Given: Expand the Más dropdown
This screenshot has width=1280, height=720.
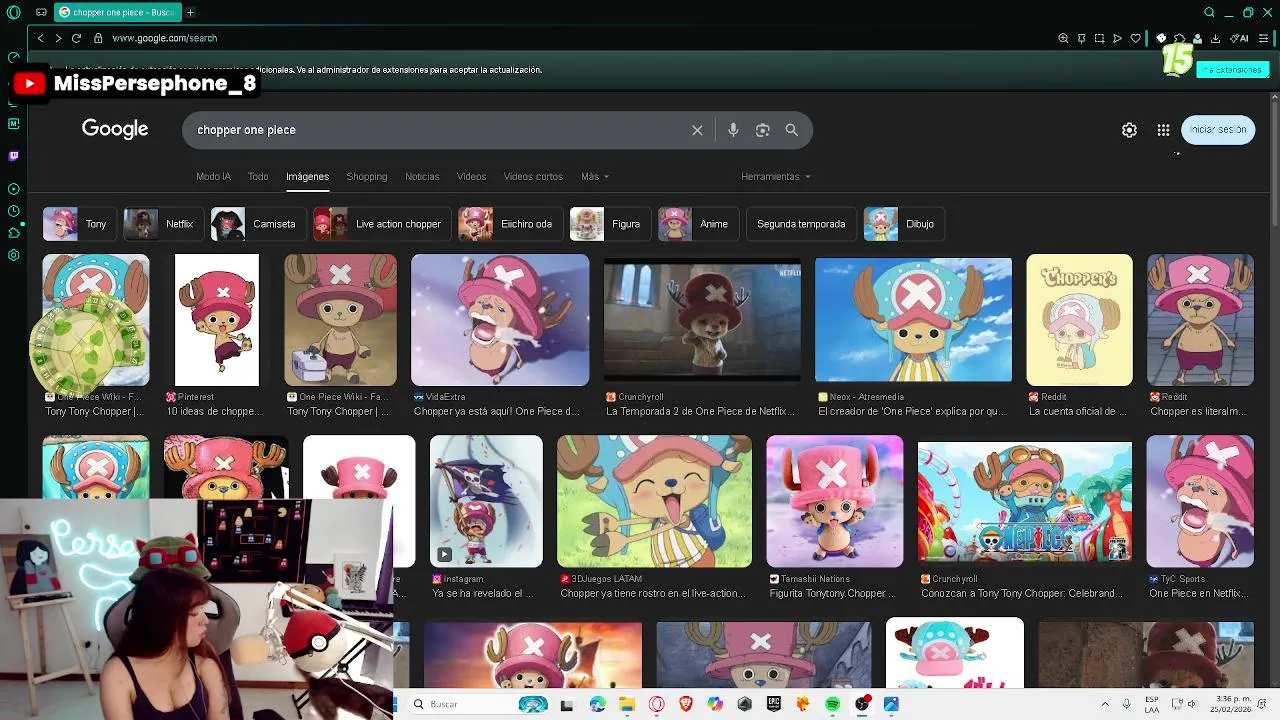Looking at the screenshot, I should (x=595, y=176).
